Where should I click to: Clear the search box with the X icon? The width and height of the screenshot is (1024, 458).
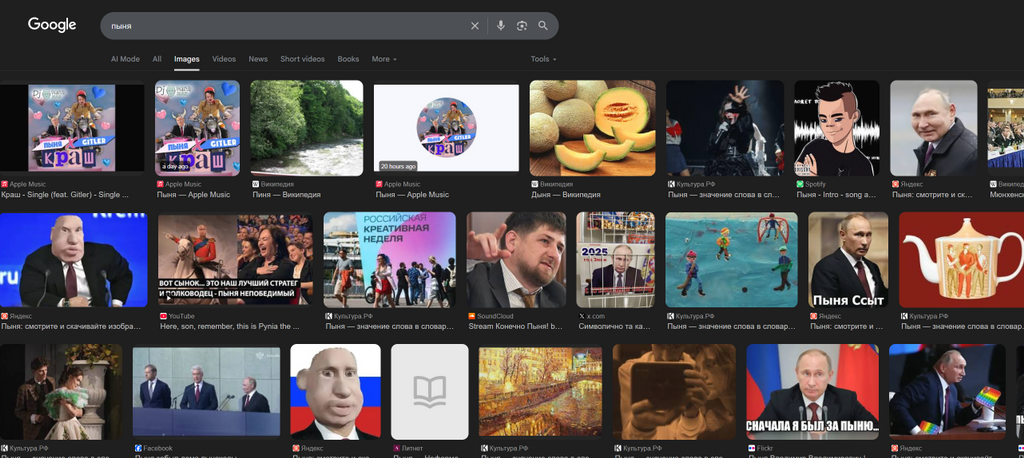coord(475,25)
